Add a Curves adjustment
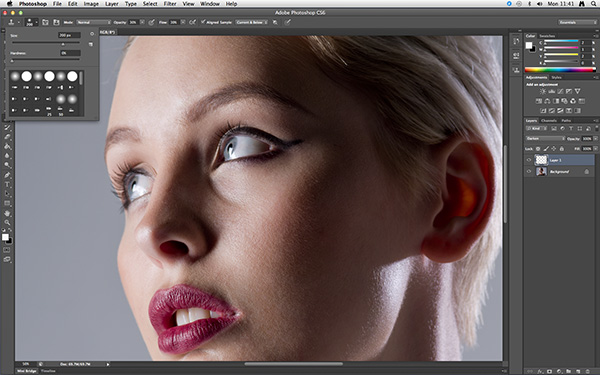This screenshot has height=375, width=600. pos(560,91)
